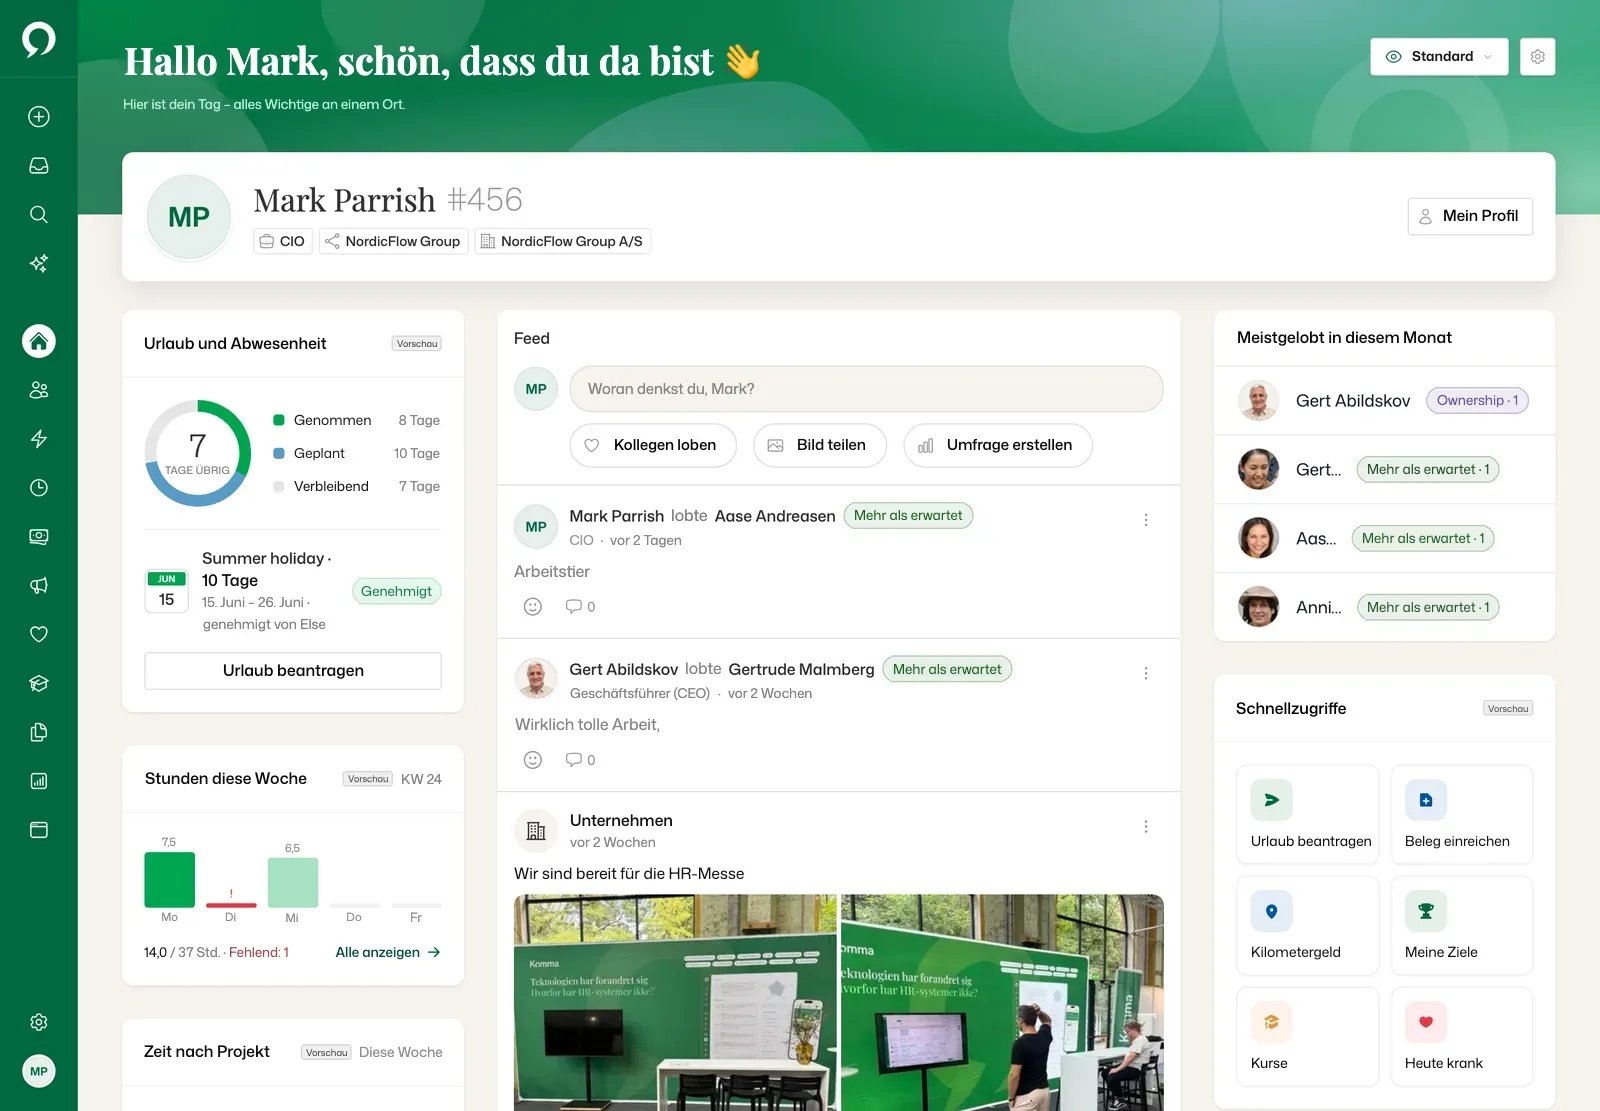Open Meine Ziele quick access tile
This screenshot has height=1111, width=1600.
(x=1462, y=925)
